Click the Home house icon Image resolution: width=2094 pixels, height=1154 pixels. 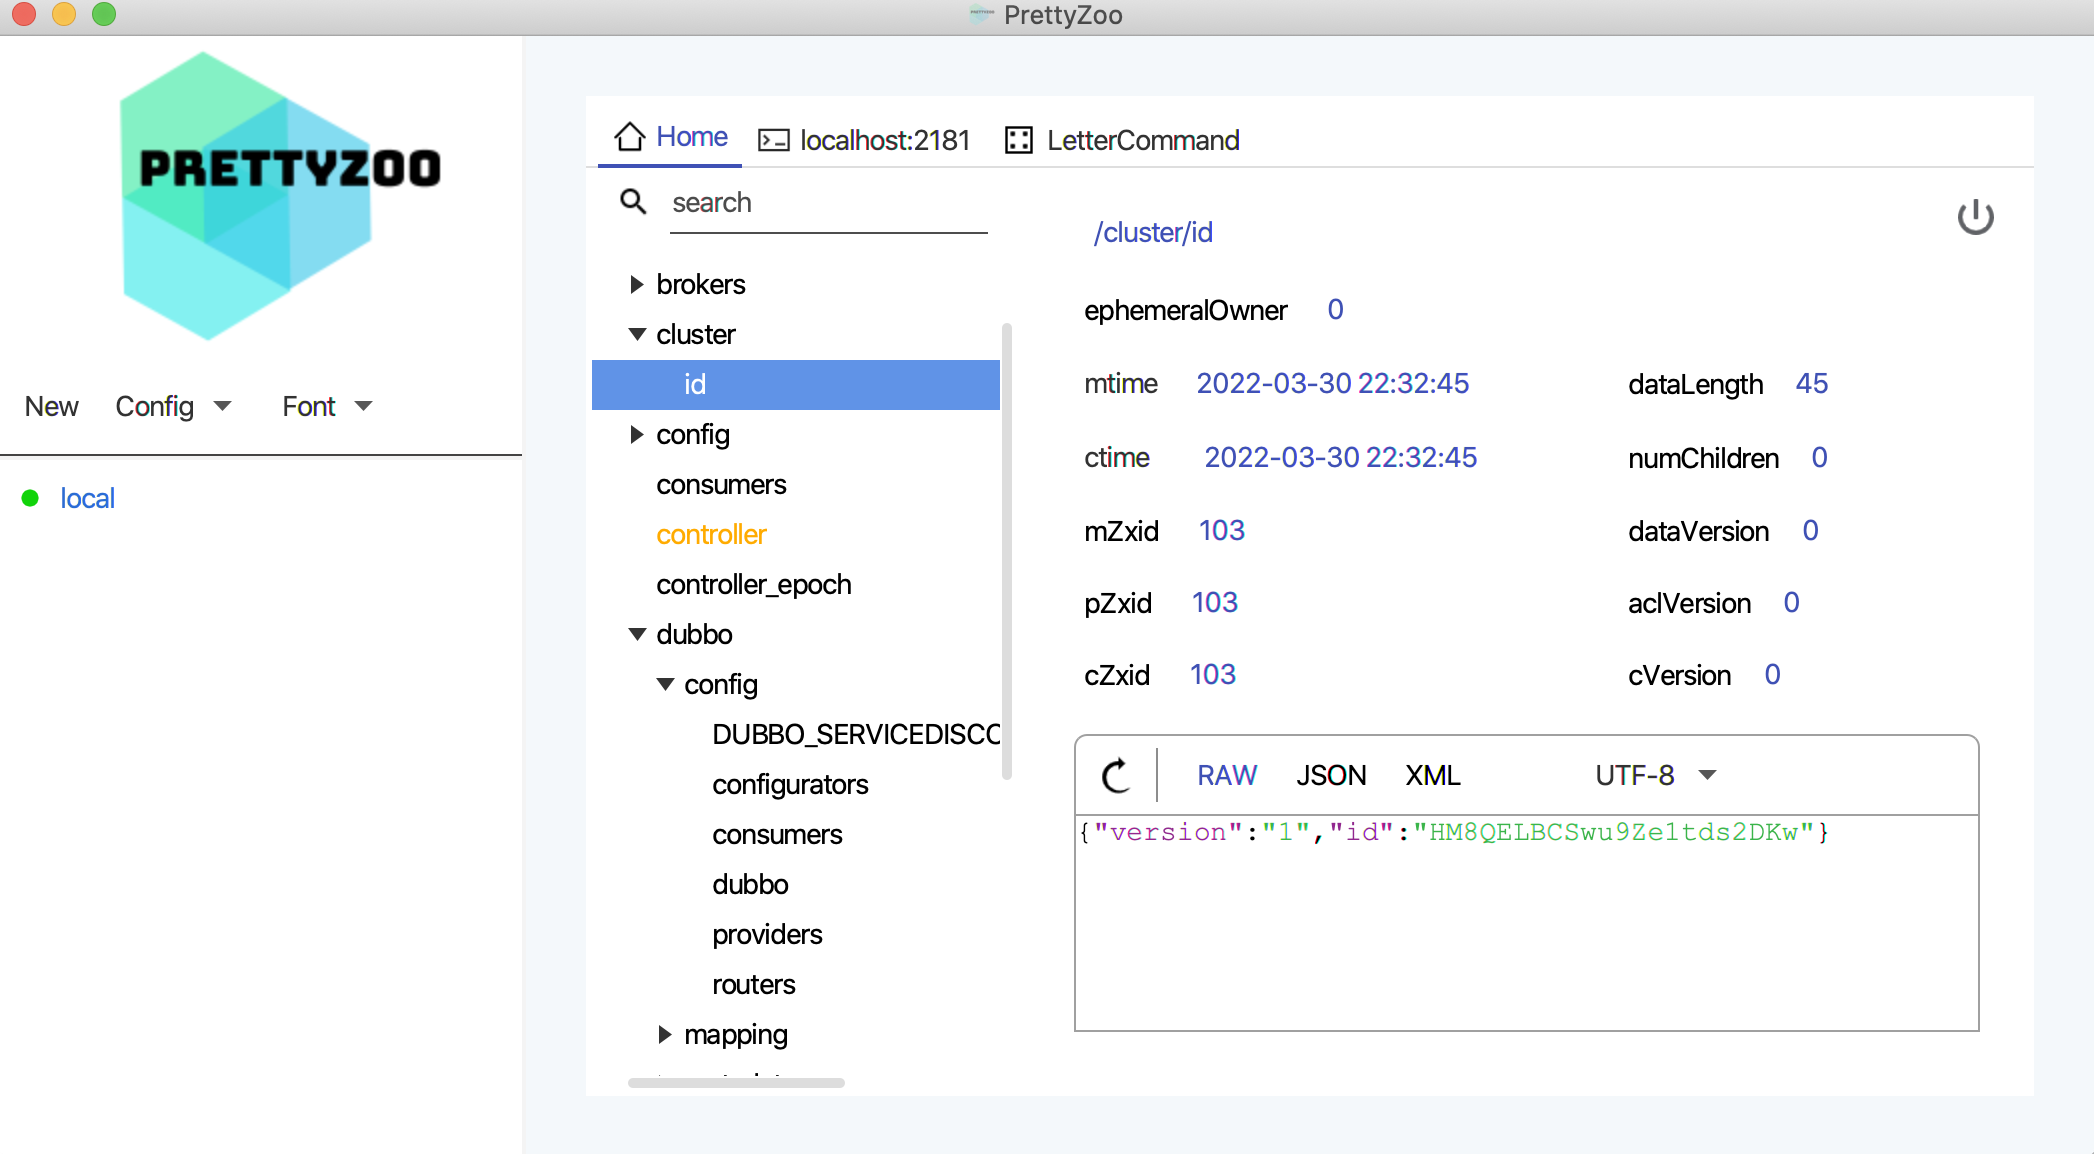[x=629, y=137]
